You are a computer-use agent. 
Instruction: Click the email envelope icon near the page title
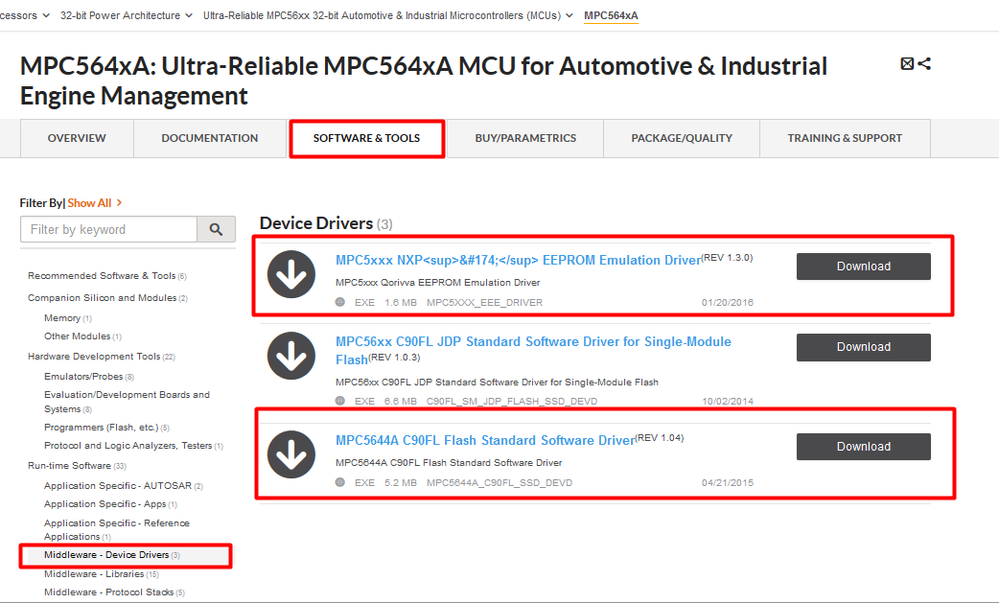[907, 64]
